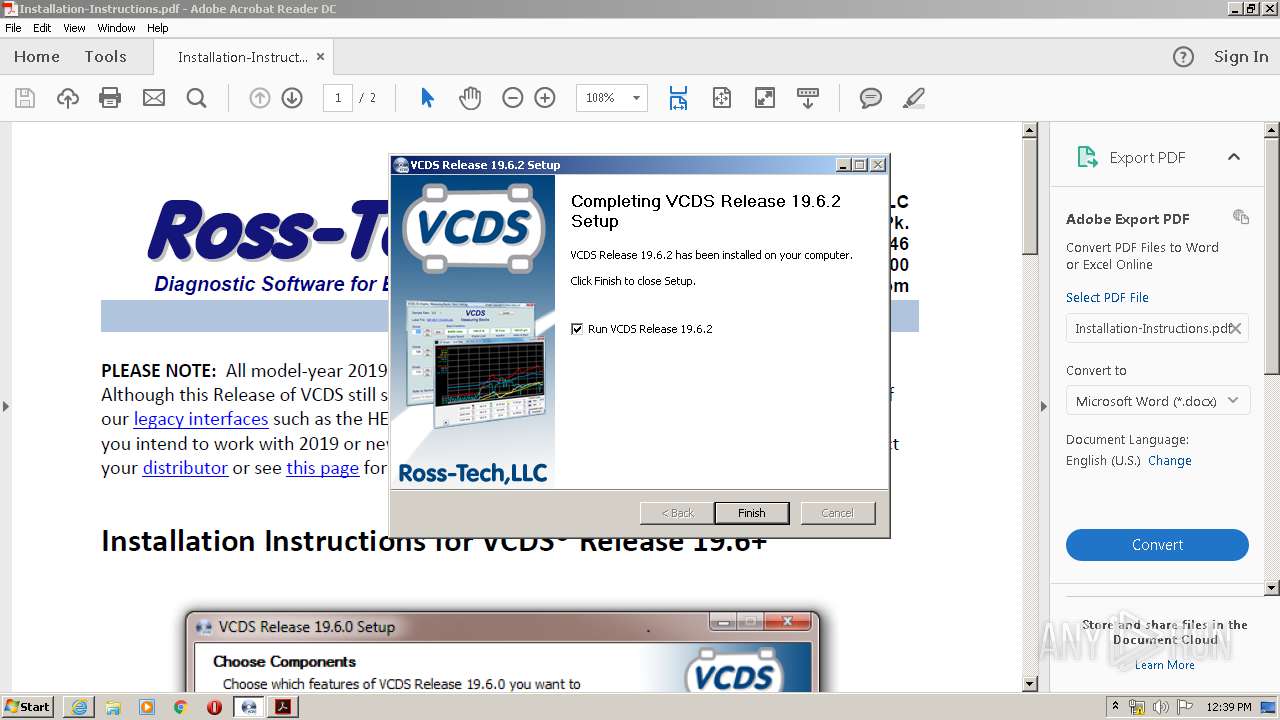Image resolution: width=1280 pixels, height=720 pixels.
Task: Open the Windows Start menu
Action: coord(27,706)
